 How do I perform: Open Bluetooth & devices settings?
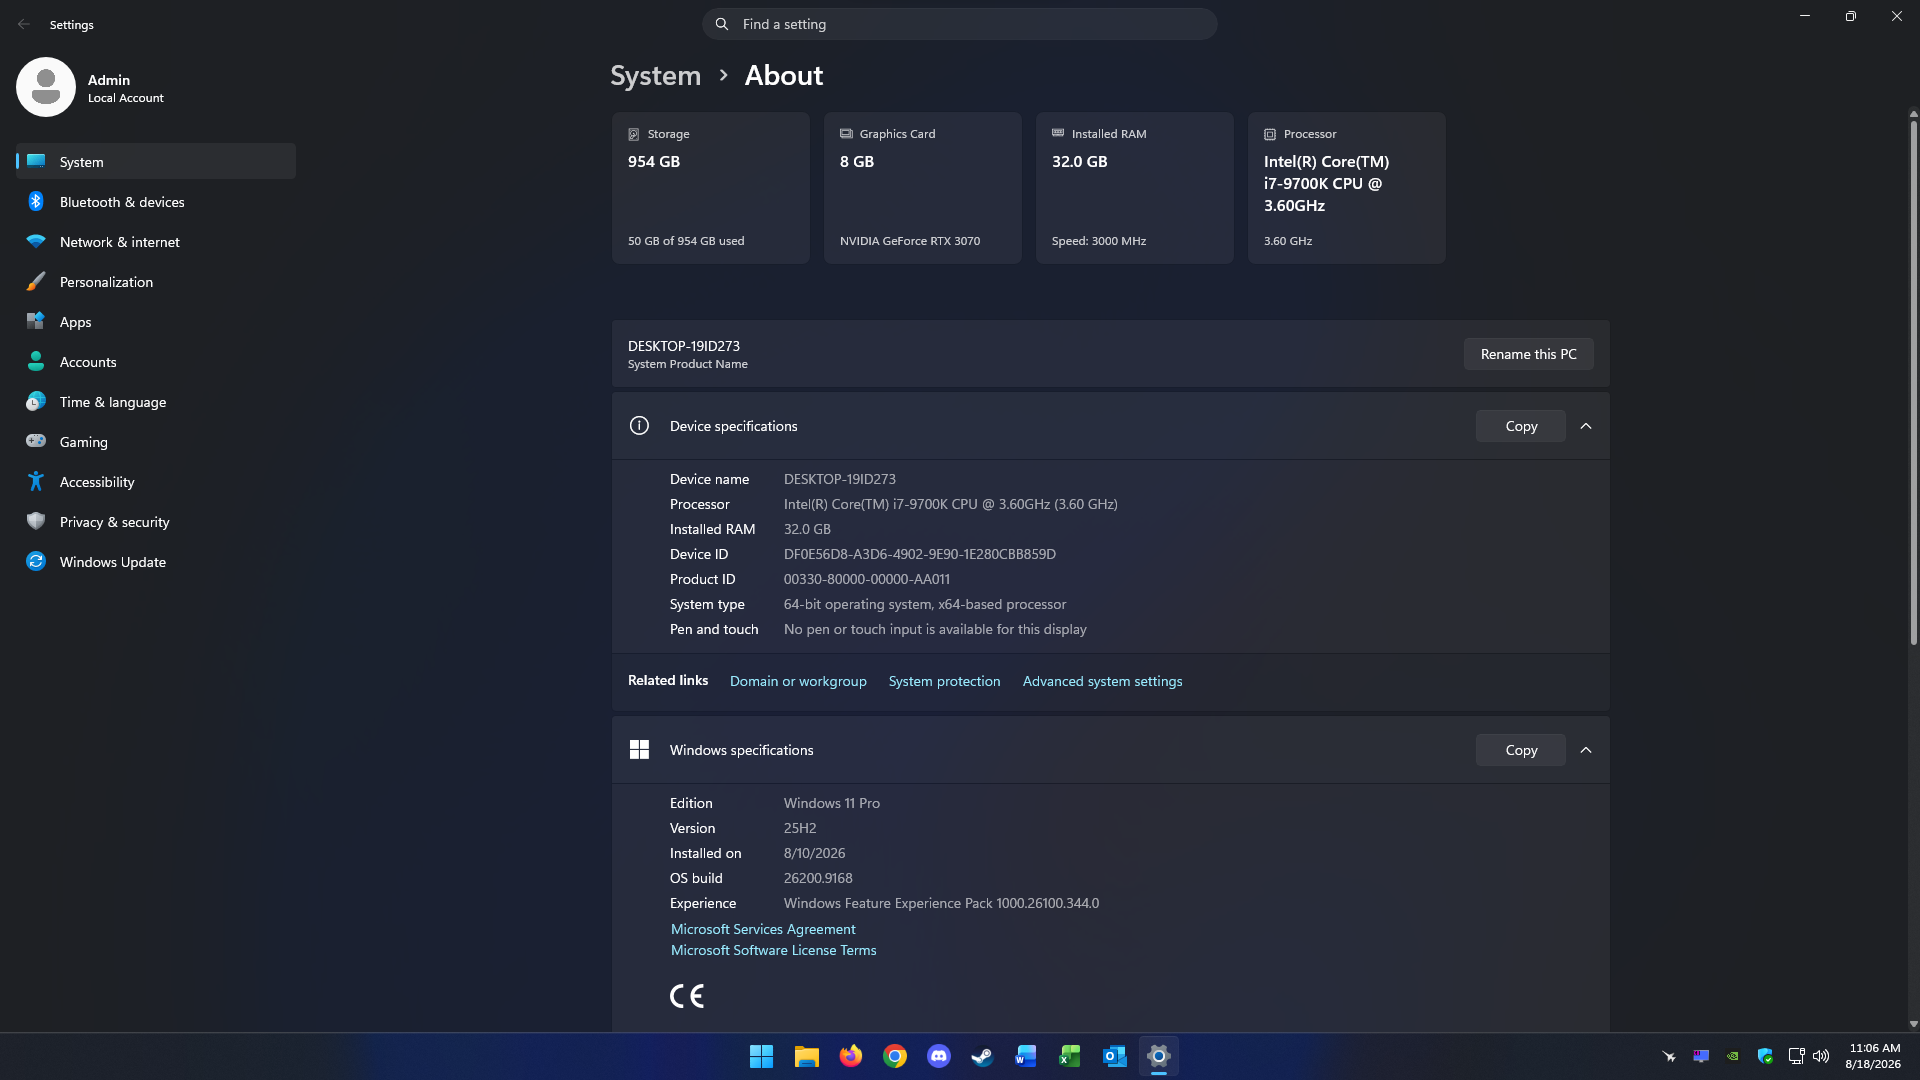156,202
